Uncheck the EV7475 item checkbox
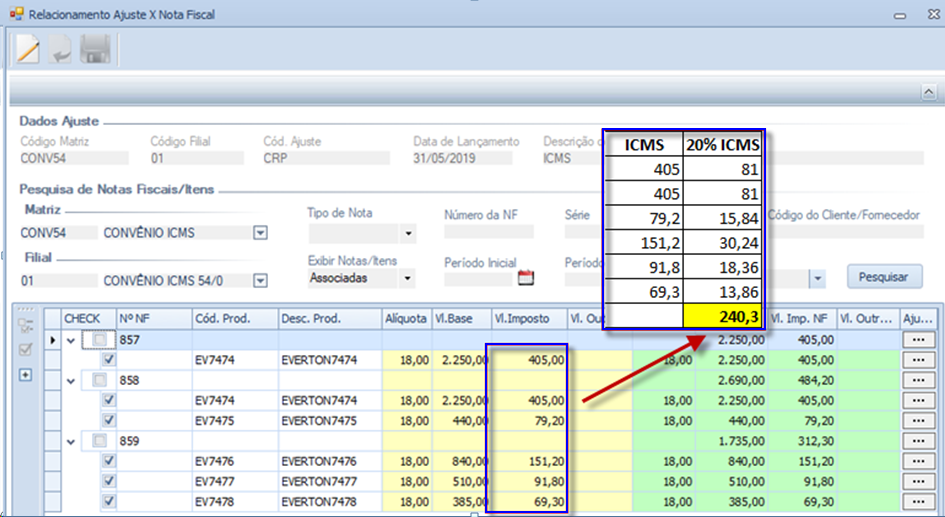The height and width of the screenshot is (517, 945). [109, 420]
